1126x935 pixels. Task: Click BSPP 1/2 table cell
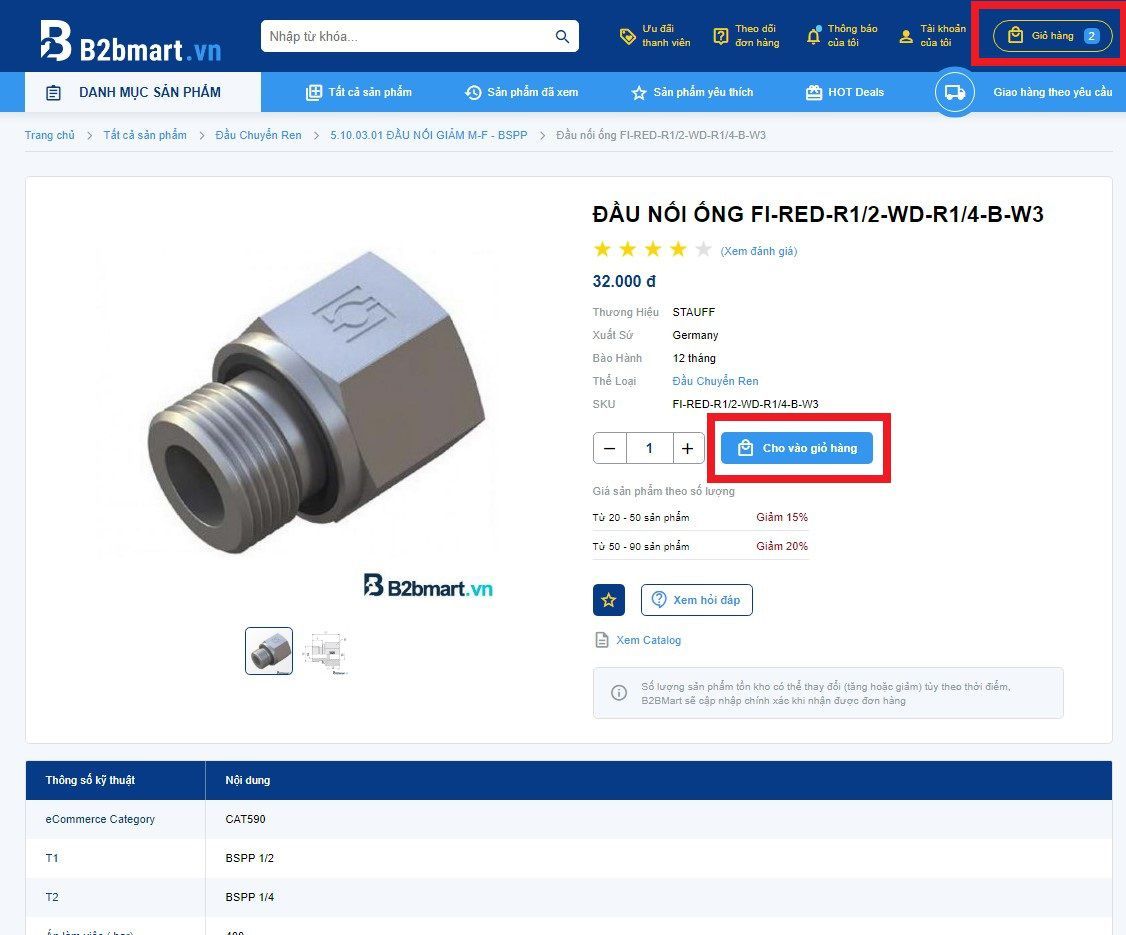(250, 858)
